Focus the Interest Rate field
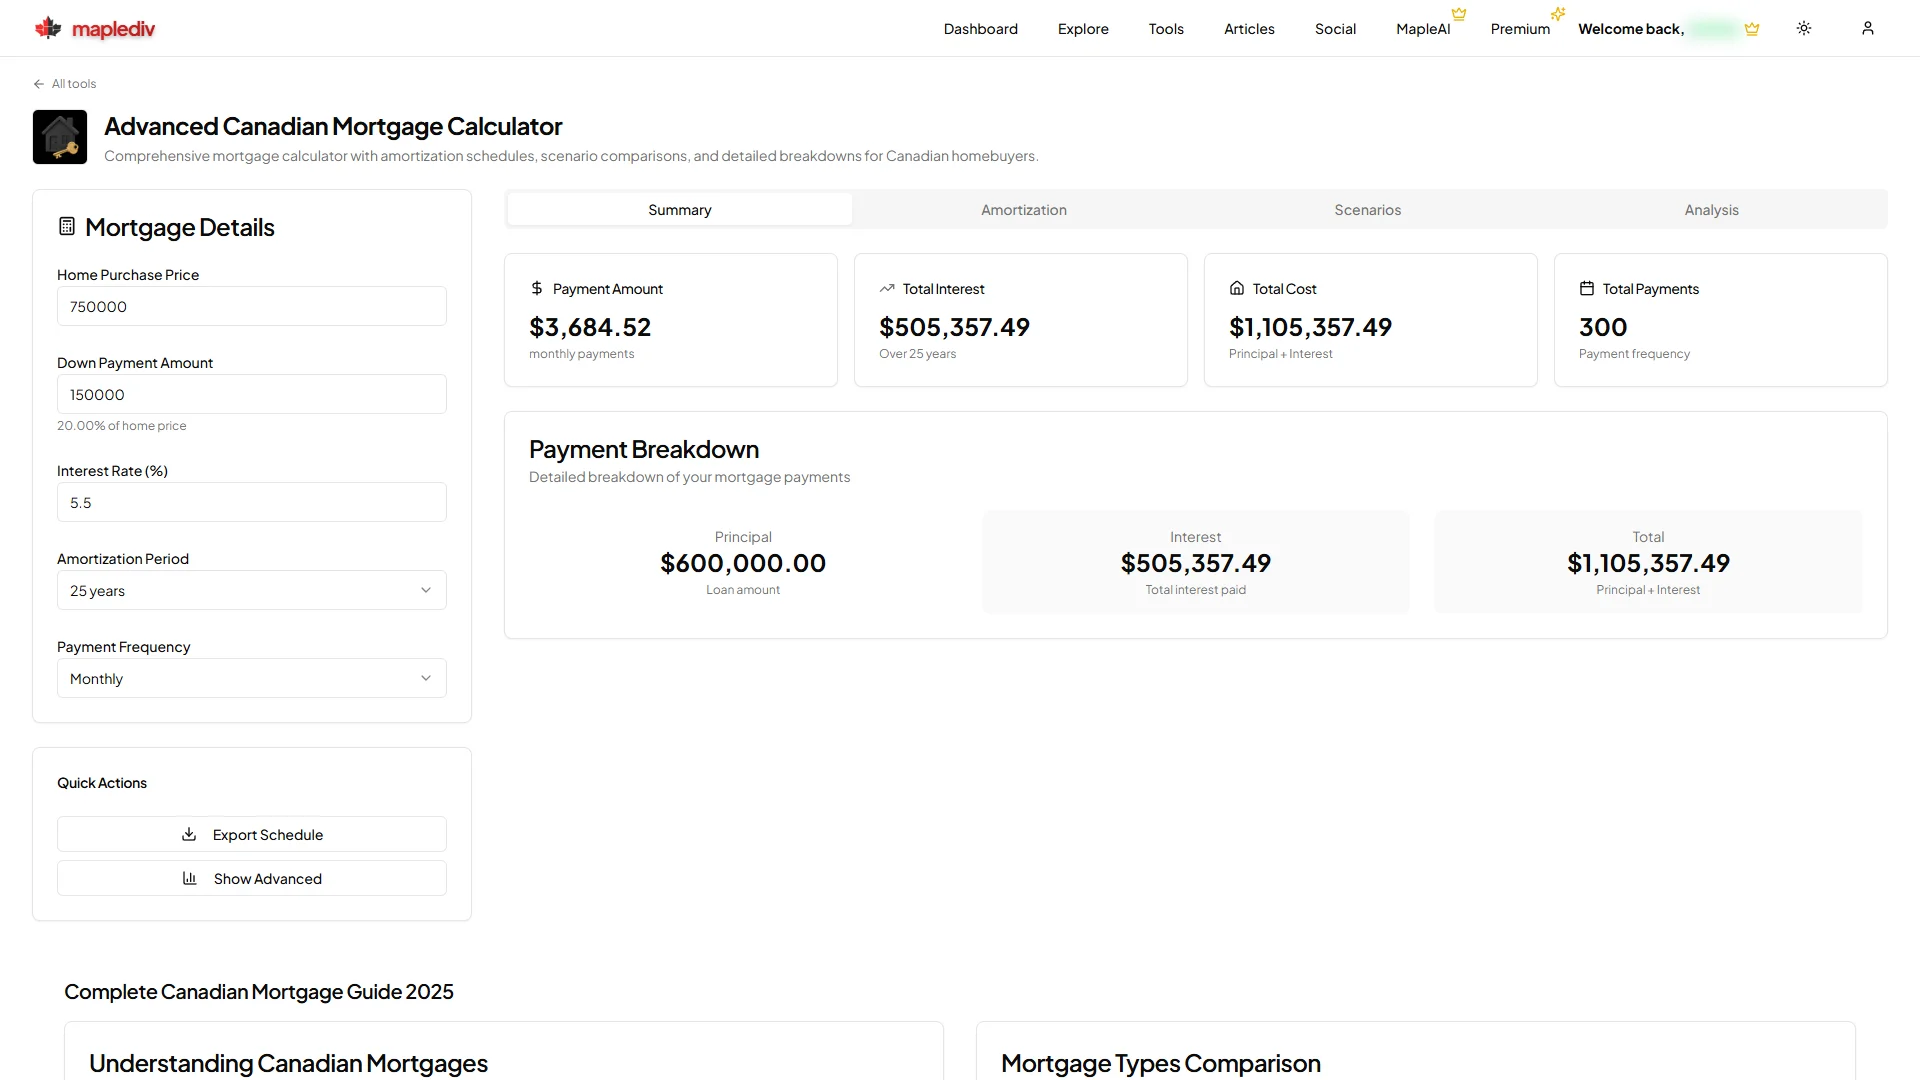The width and height of the screenshot is (1920, 1080). 252,502
